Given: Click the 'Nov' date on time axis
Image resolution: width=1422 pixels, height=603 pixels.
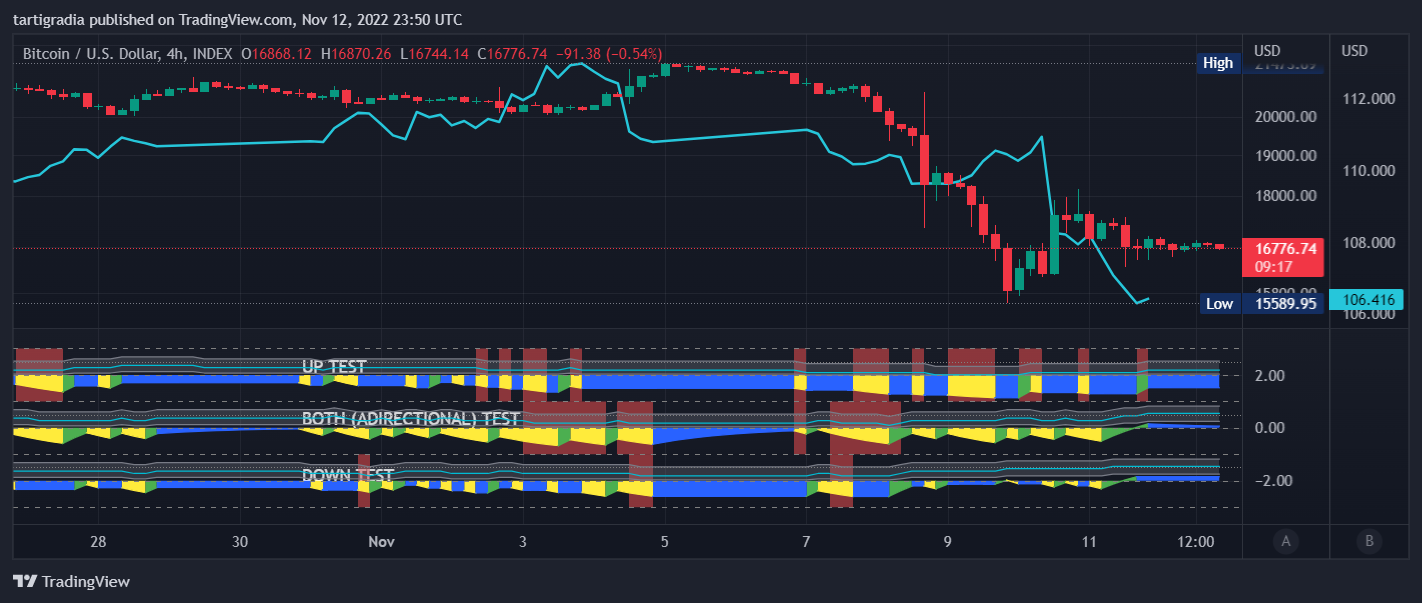Looking at the screenshot, I should click(x=381, y=542).
